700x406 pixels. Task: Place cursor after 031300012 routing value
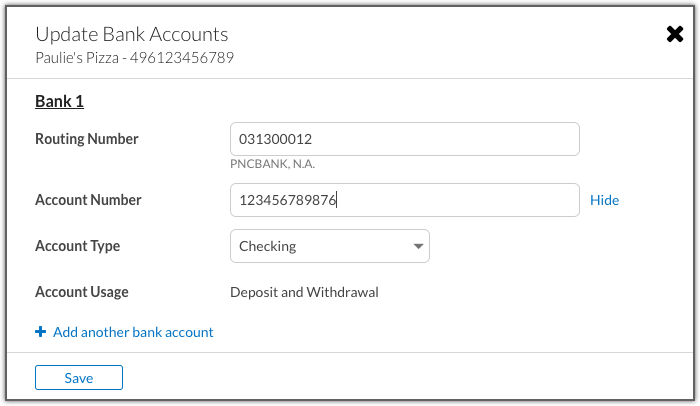313,139
